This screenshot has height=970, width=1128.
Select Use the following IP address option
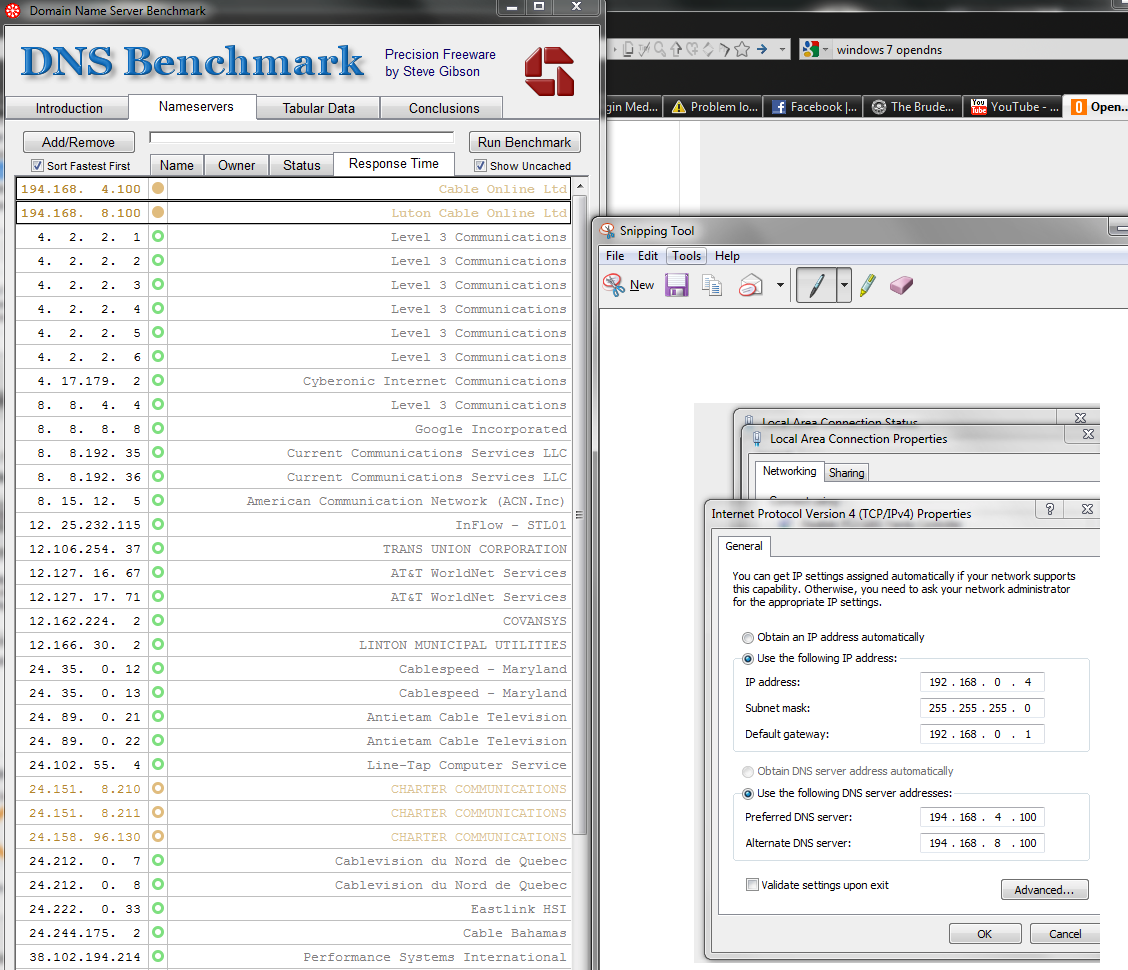click(x=748, y=658)
